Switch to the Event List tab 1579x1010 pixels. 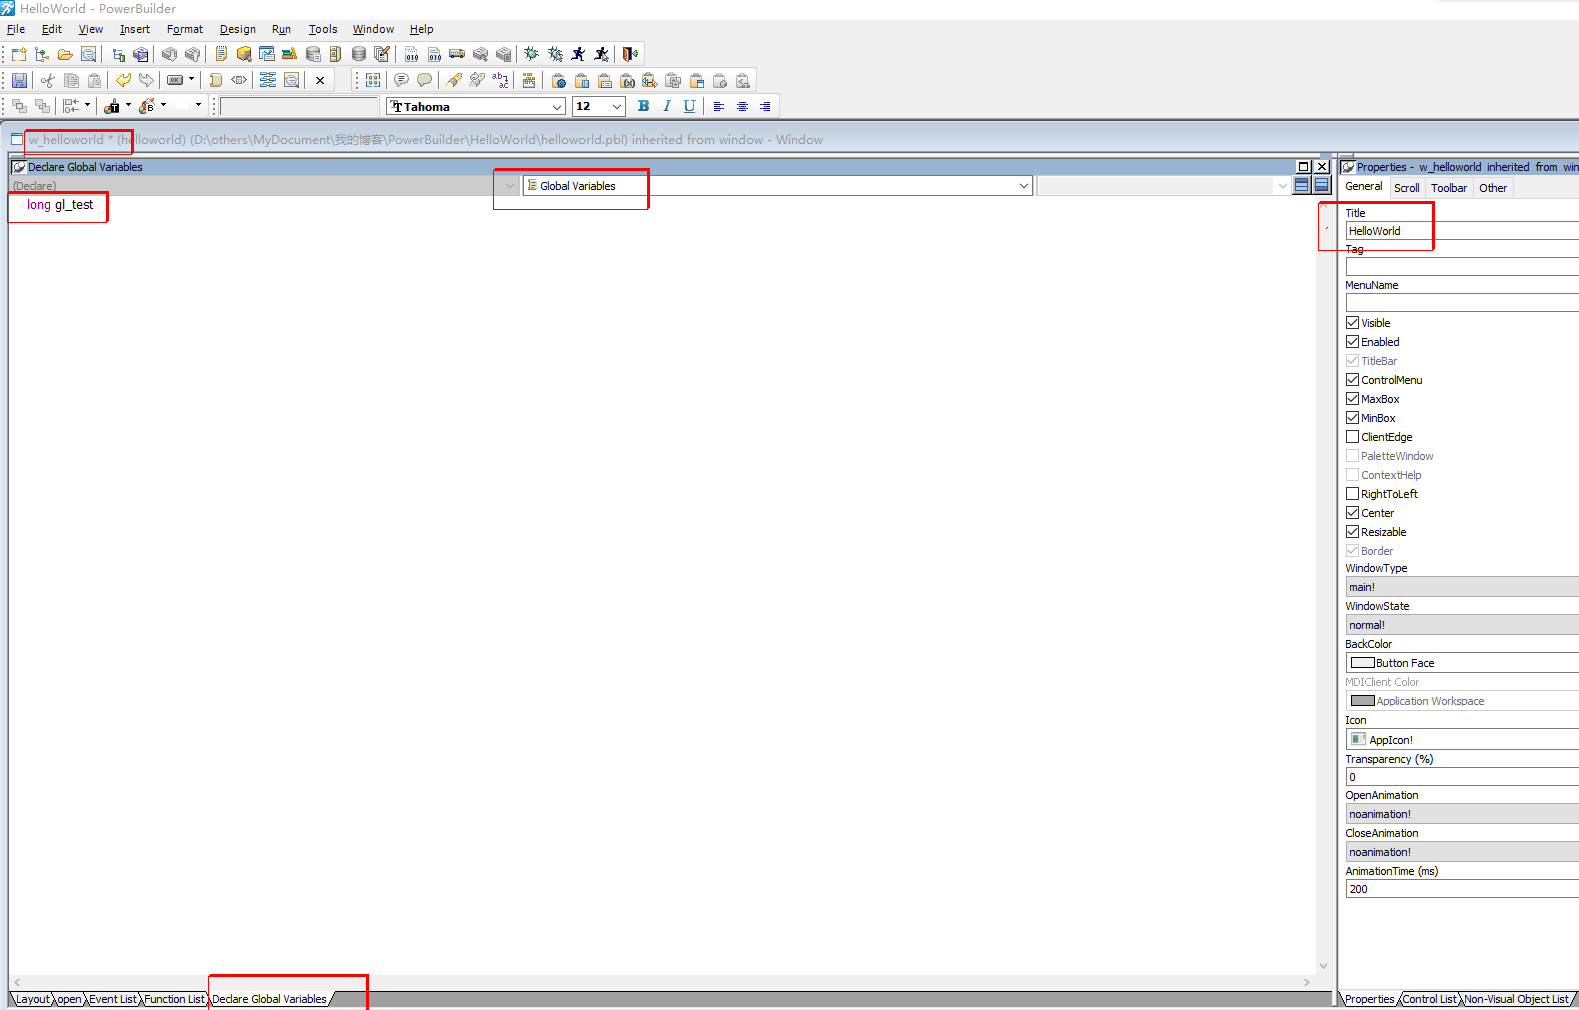pyautogui.click(x=113, y=999)
